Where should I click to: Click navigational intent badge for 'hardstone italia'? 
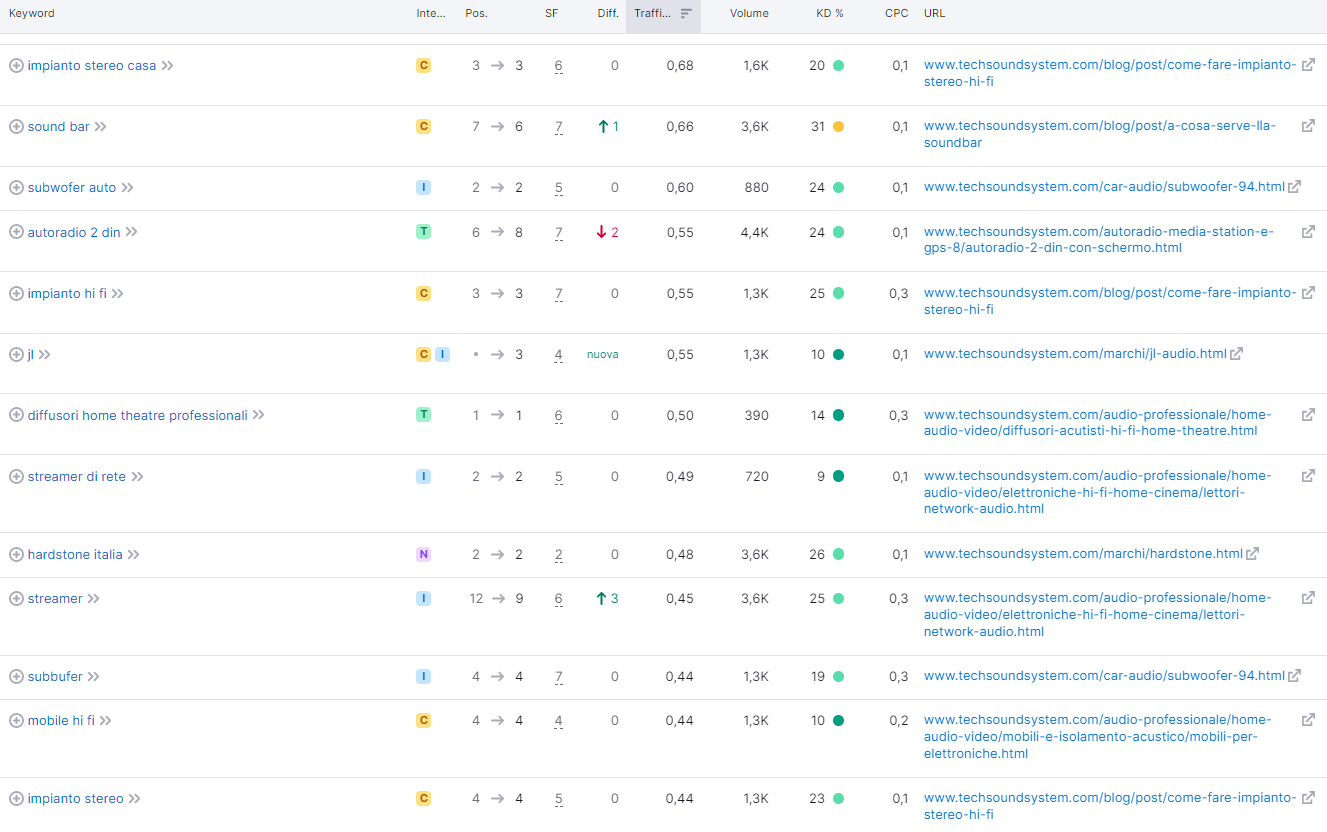(424, 554)
